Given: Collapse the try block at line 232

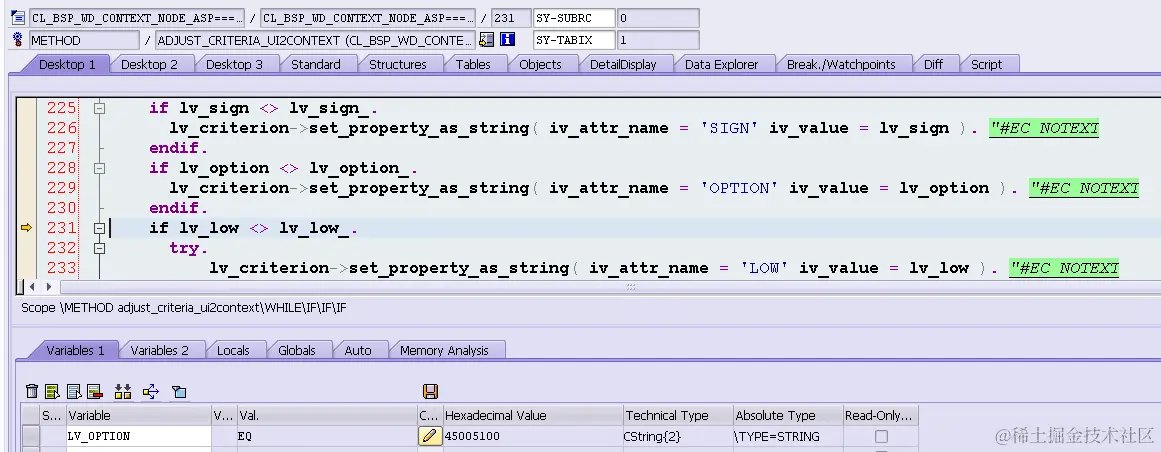Looking at the screenshot, I should (x=99, y=248).
